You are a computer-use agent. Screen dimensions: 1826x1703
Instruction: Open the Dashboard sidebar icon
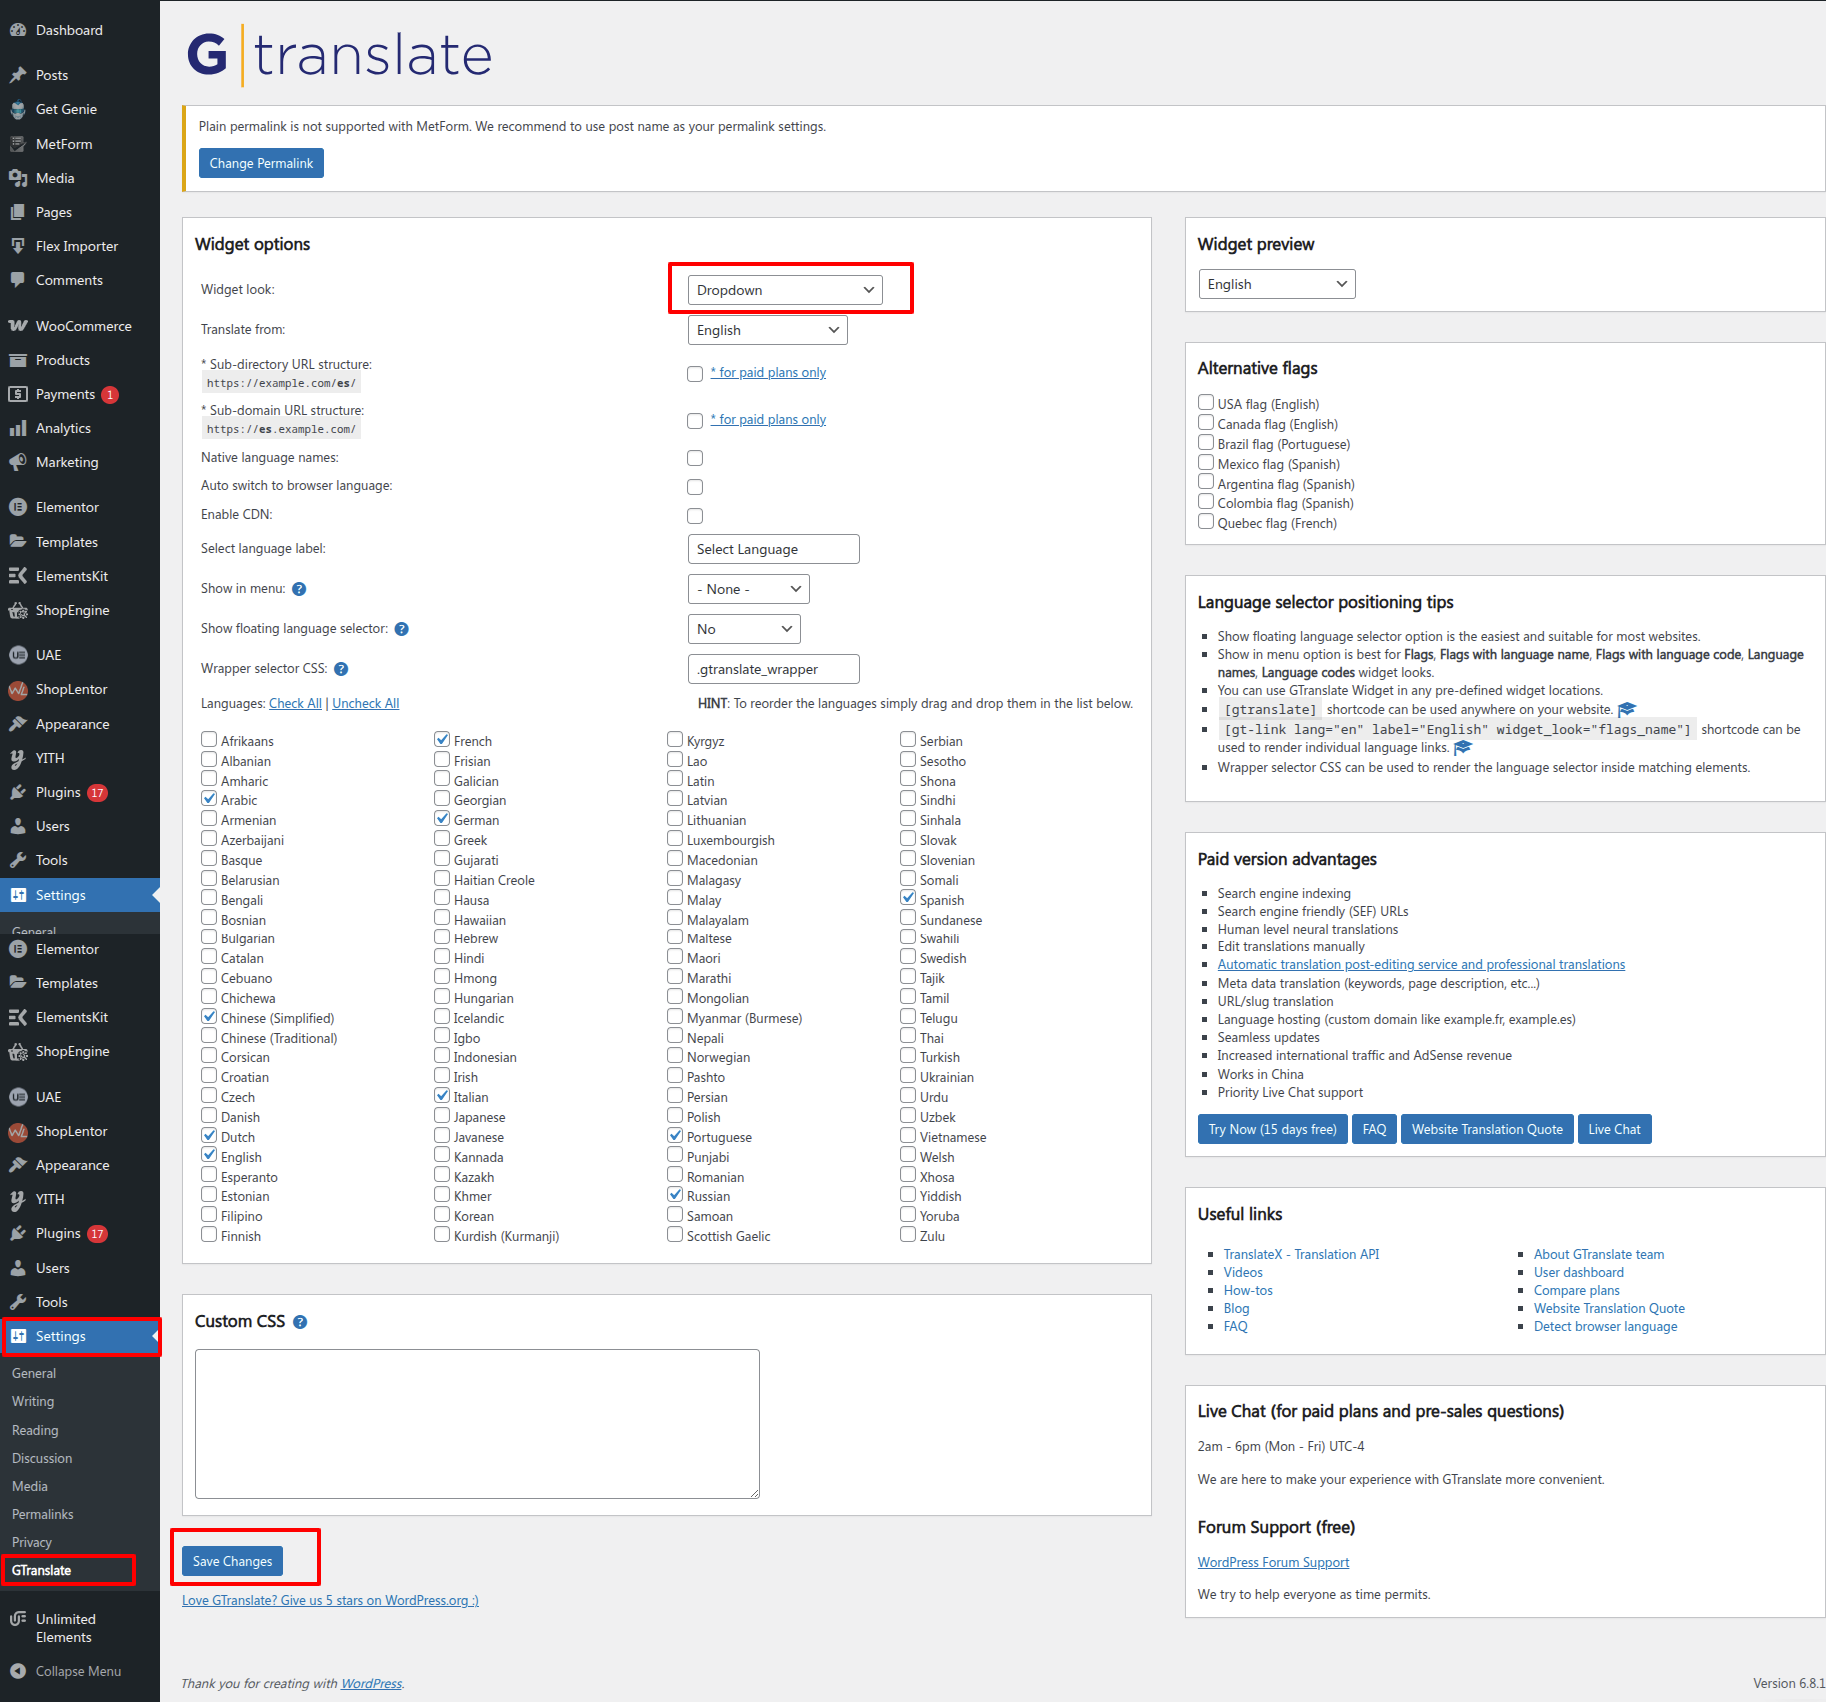[18, 30]
